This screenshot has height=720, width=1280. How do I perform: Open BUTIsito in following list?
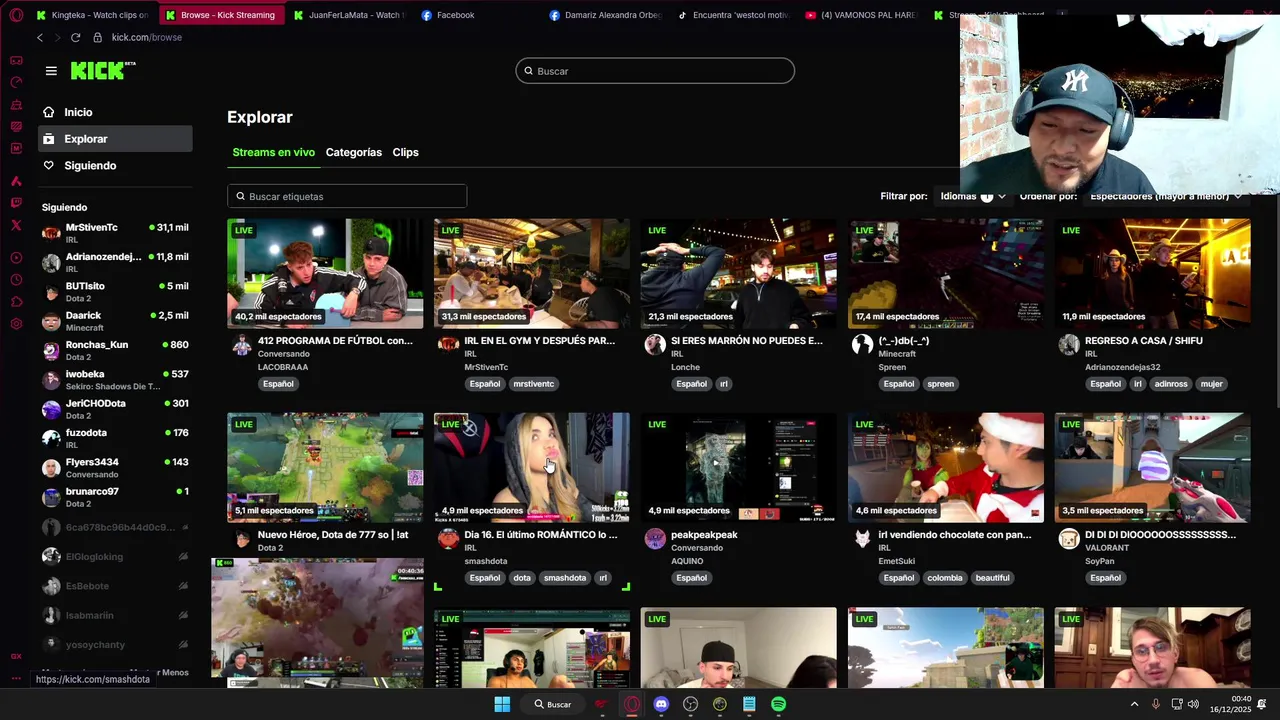pyautogui.click(x=115, y=291)
